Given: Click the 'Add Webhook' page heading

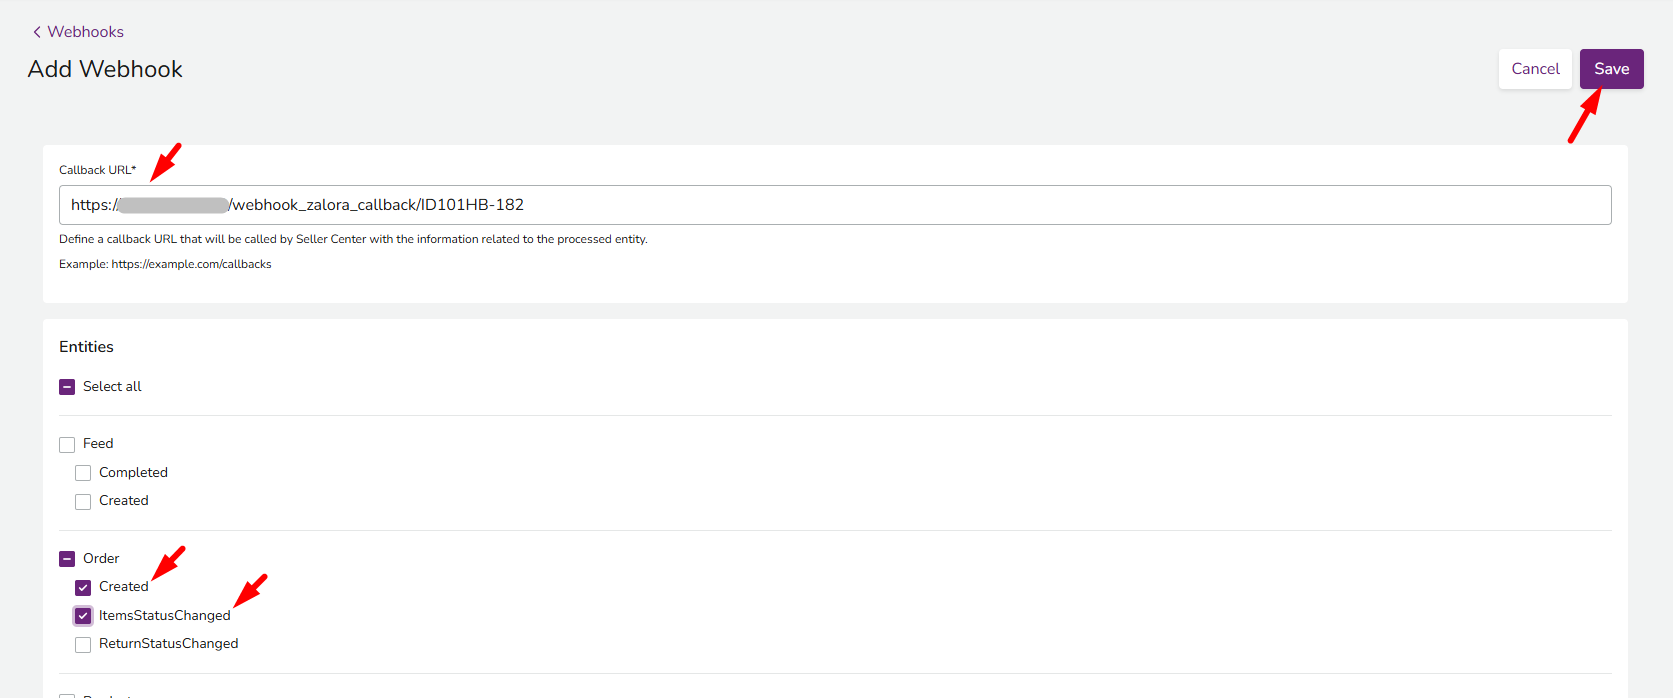Looking at the screenshot, I should pos(105,69).
